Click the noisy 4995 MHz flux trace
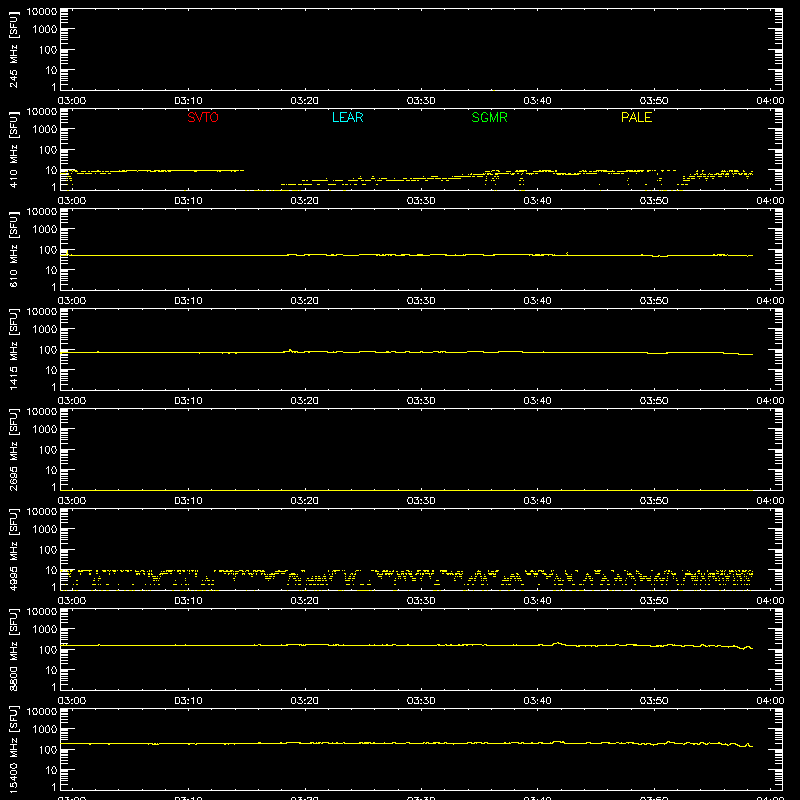800x800 pixels. [x=407, y=578]
